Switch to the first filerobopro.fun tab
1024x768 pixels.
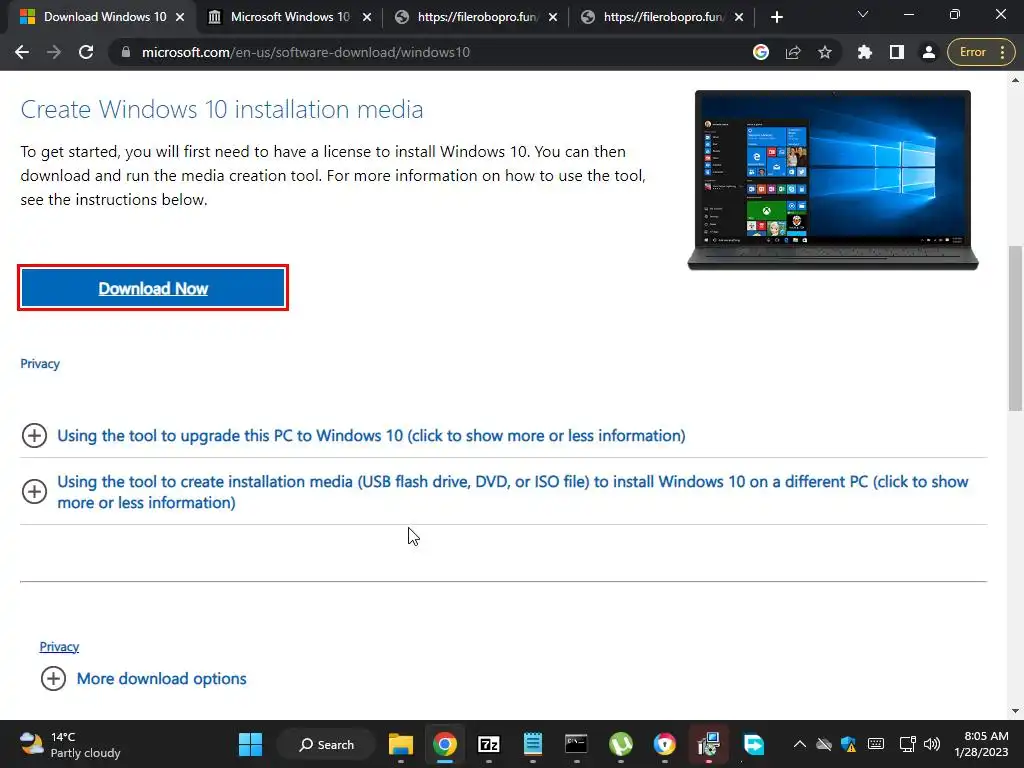pyautogui.click(x=468, y=17)
